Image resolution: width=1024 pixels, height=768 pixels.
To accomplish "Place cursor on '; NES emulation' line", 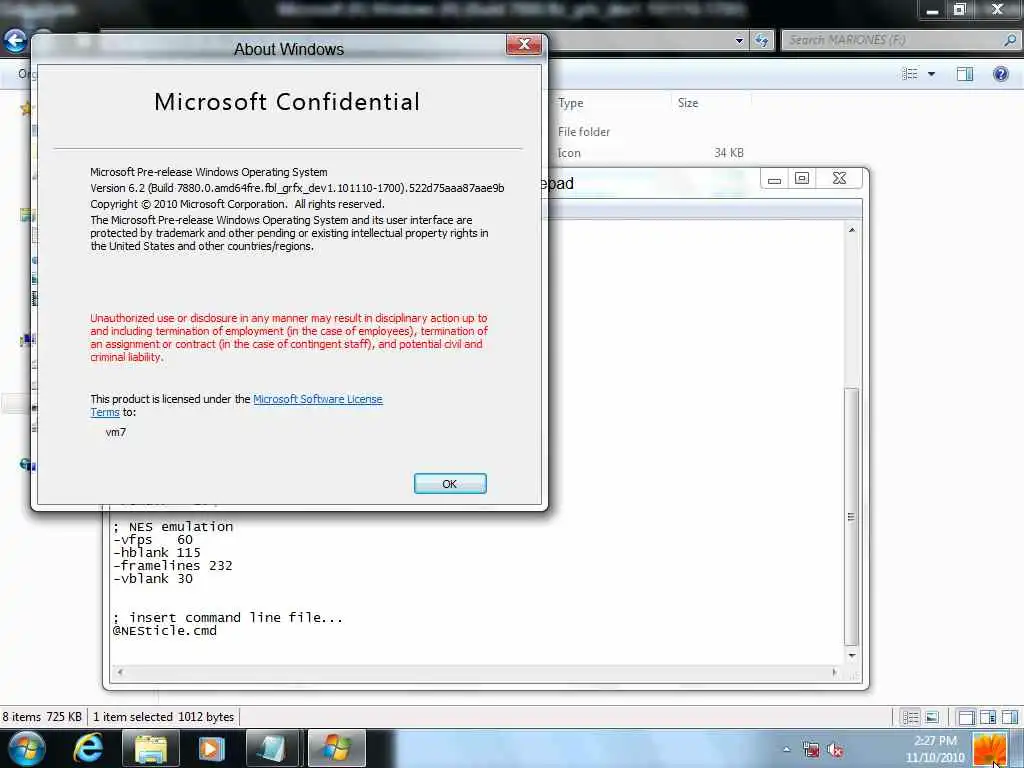I will (x=173, y=526).
